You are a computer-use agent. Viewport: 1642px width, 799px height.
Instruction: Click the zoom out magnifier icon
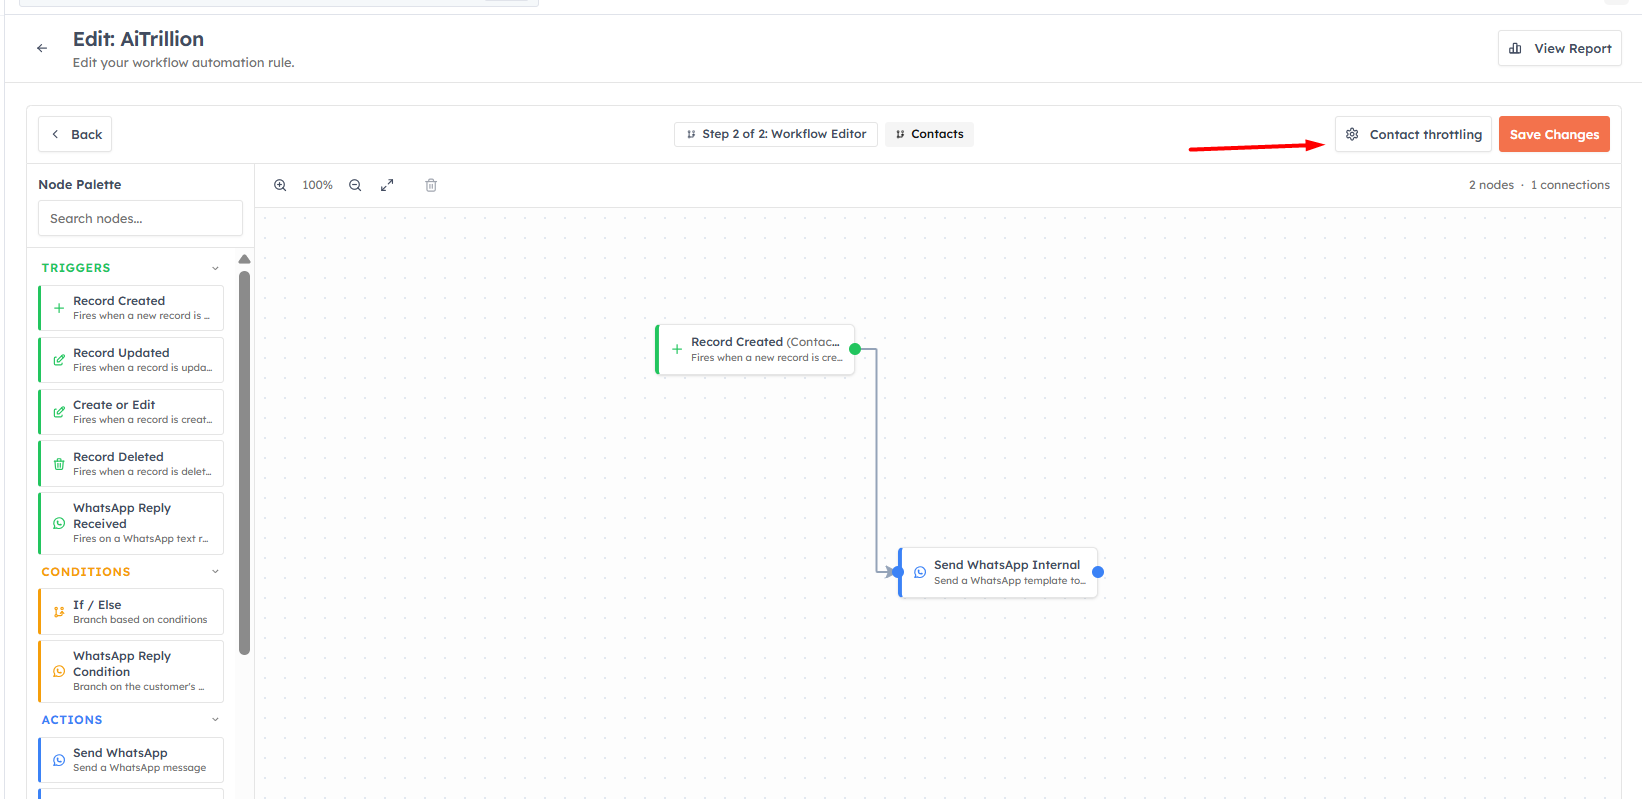point(355,185)
